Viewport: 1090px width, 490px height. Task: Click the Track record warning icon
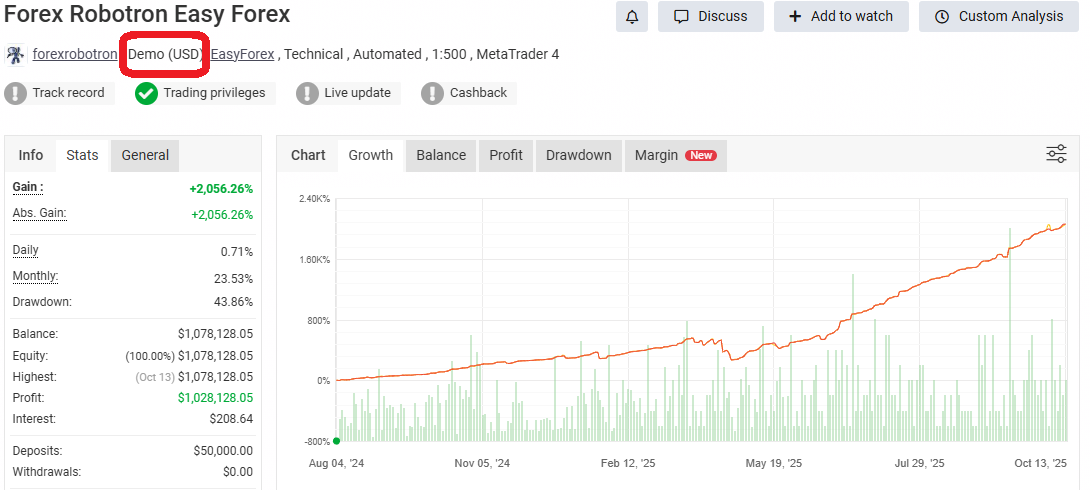(15, 93)
